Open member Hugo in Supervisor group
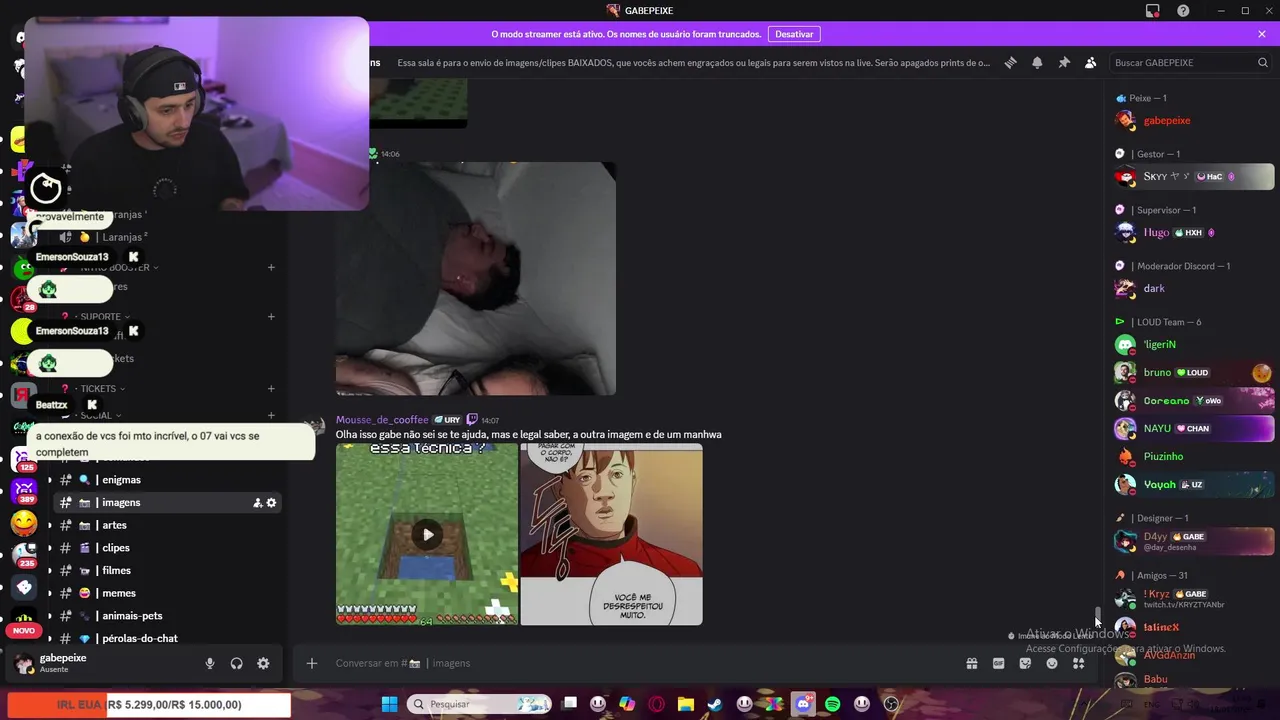Image resolution: width=1280 pixels, height=720 pixels. [1194, 232]
